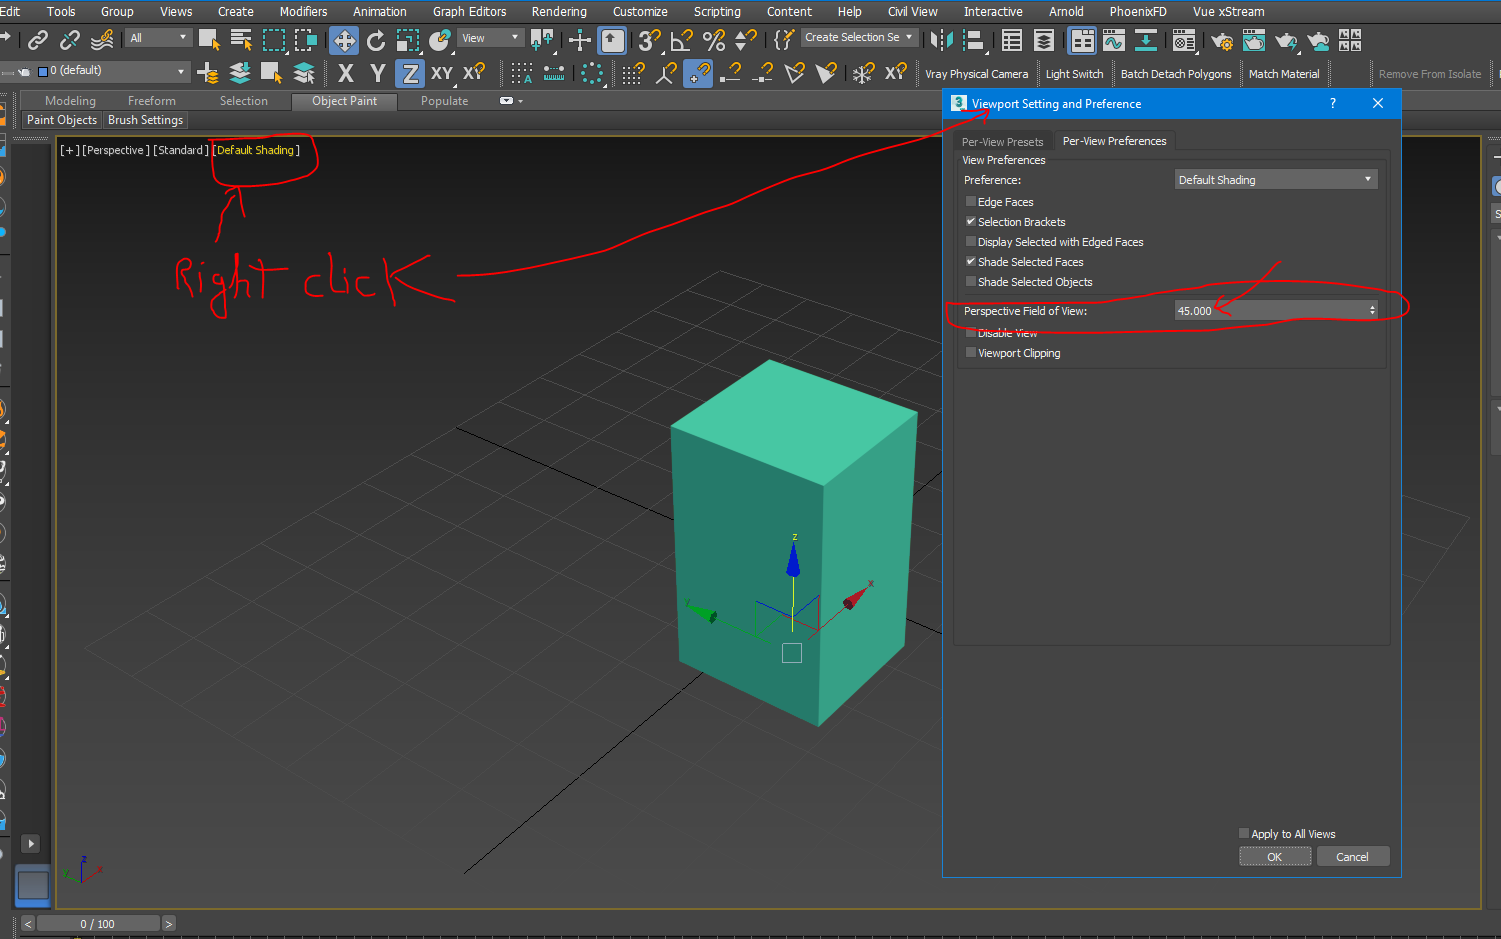1501x939 pixels.
Task: Open the View reference coordinate dropdown
Action: click(489, 37)
